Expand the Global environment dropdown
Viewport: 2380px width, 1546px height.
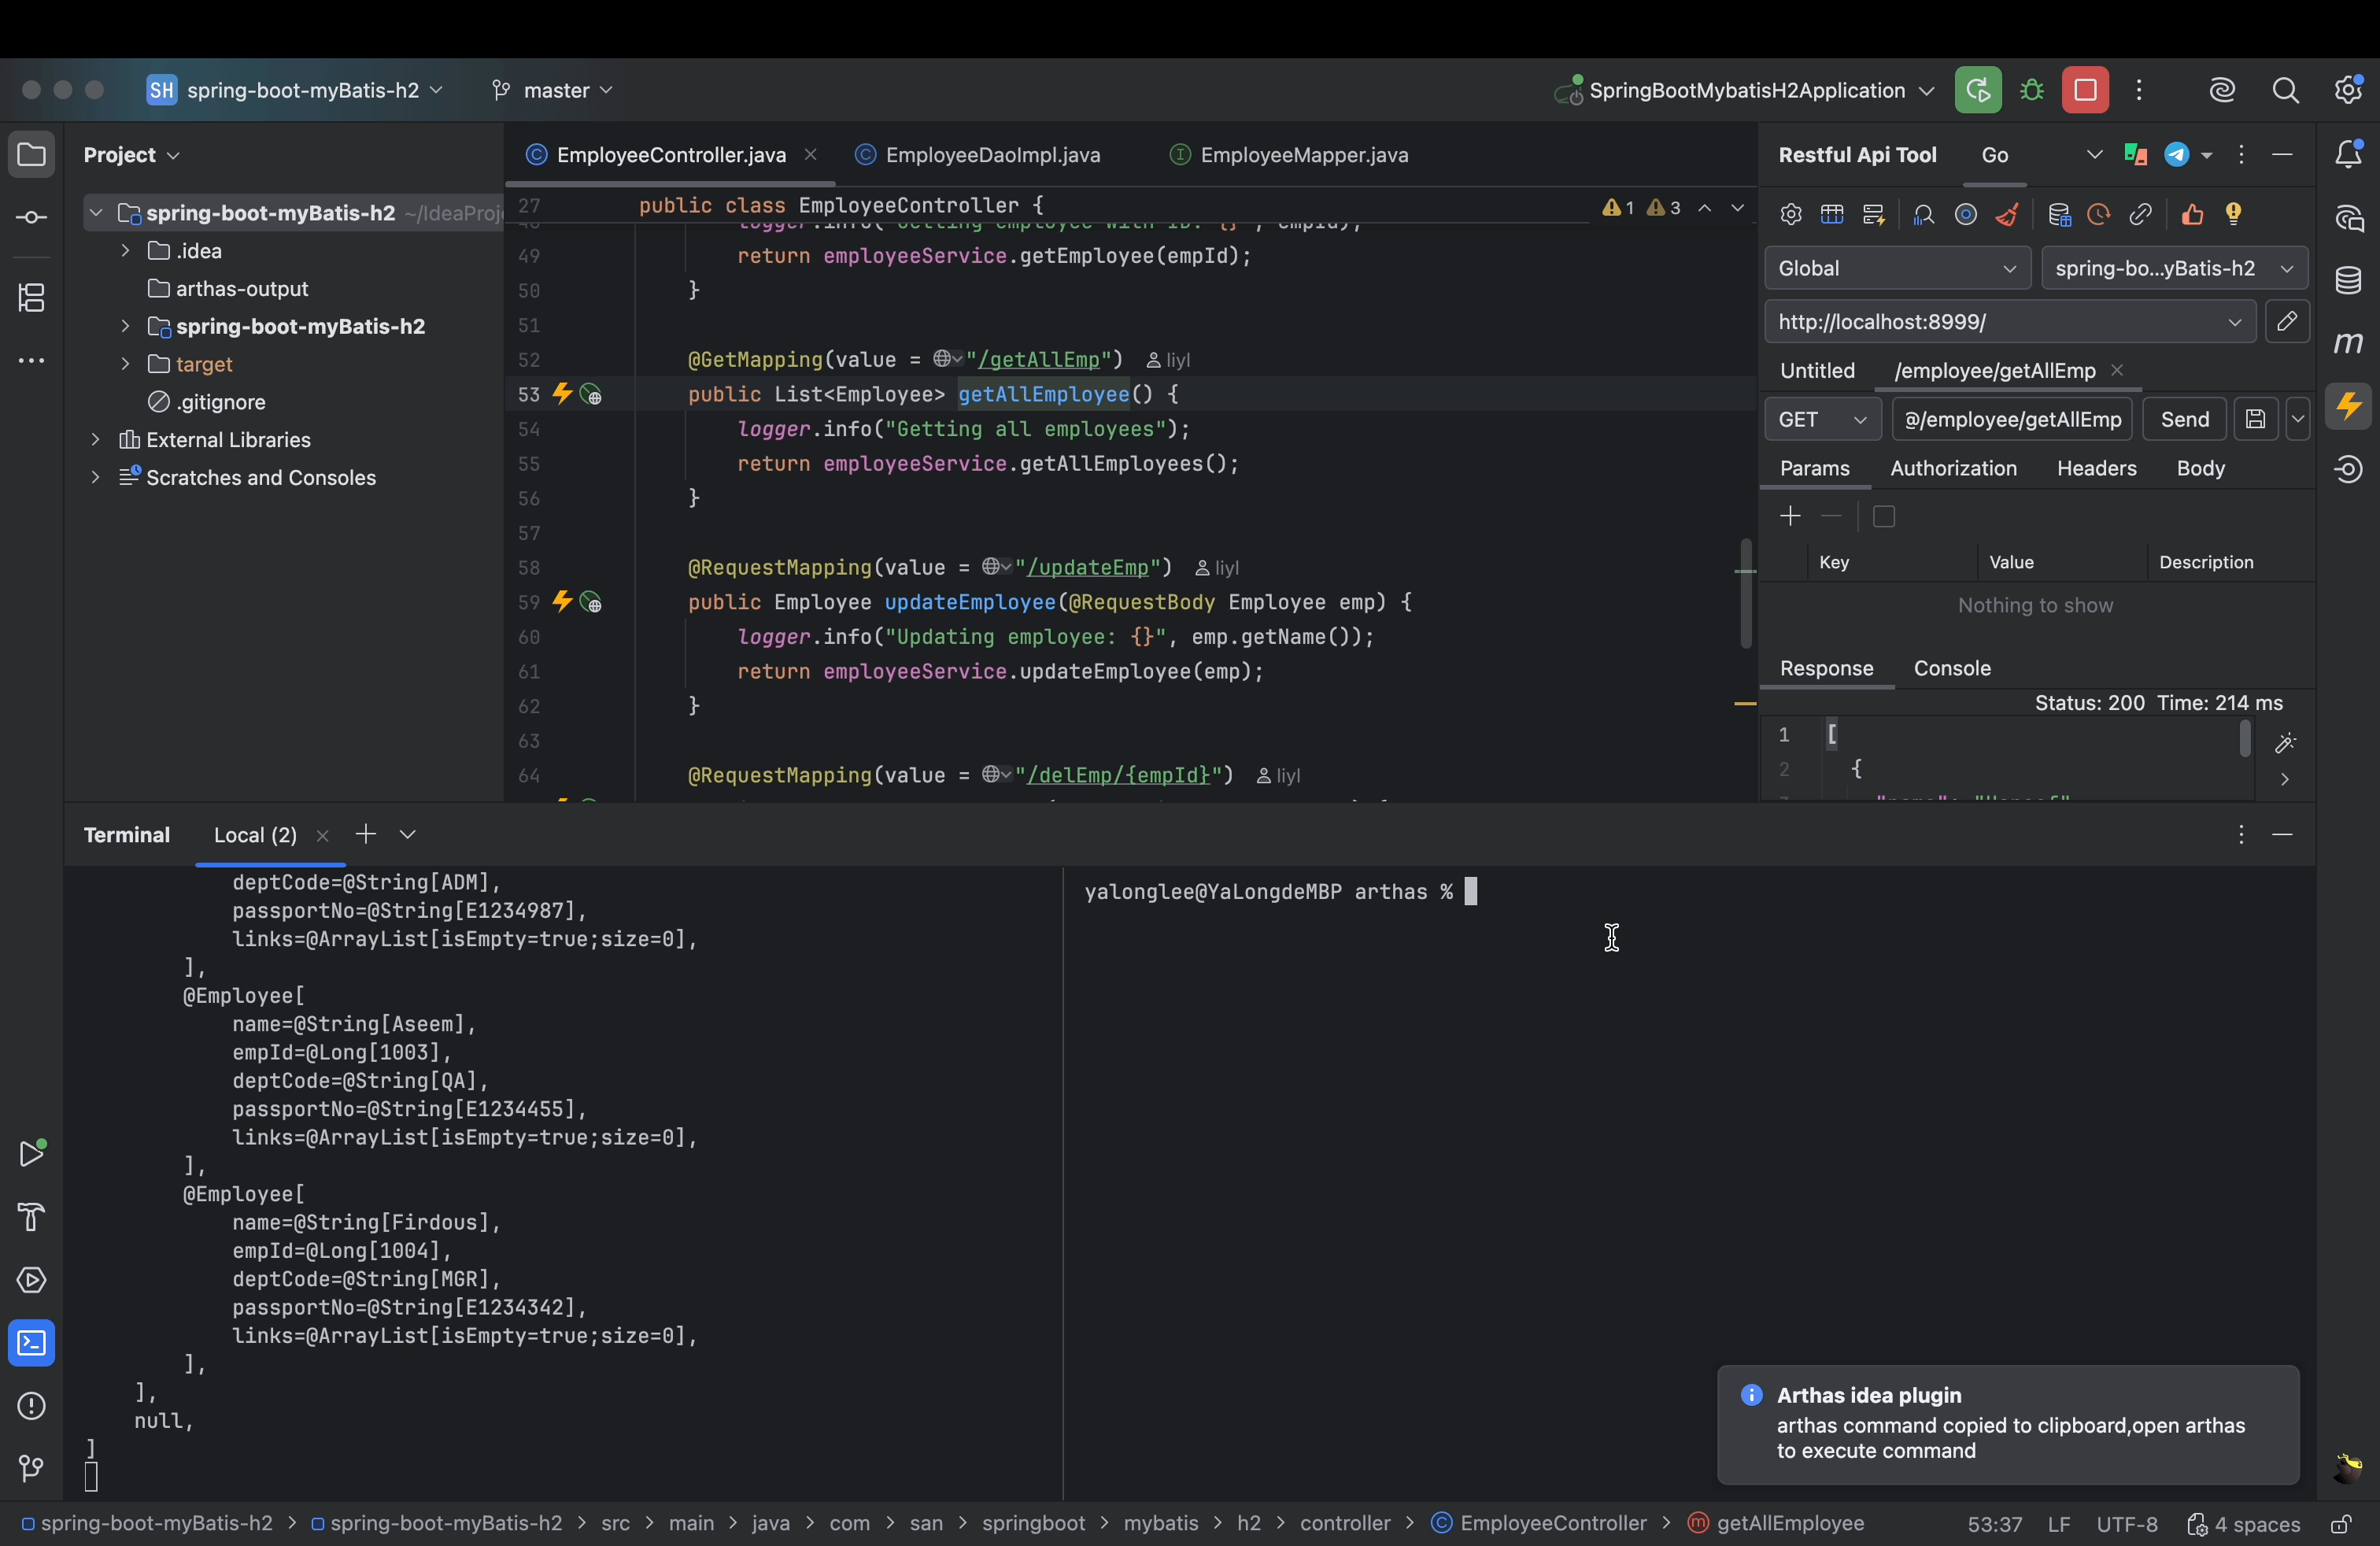click(x=1896, y=268)
